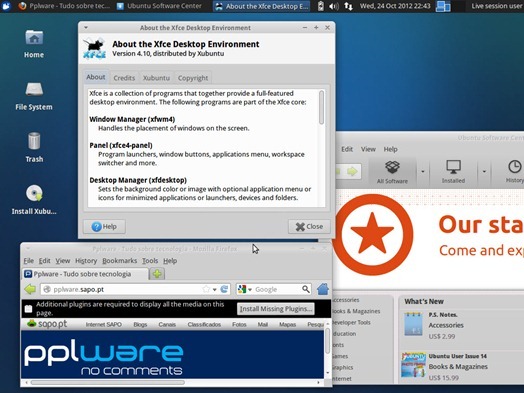Click the forward arrow in Software Center
This screenshot has width=524, height=393.
(x=352, y=172)
